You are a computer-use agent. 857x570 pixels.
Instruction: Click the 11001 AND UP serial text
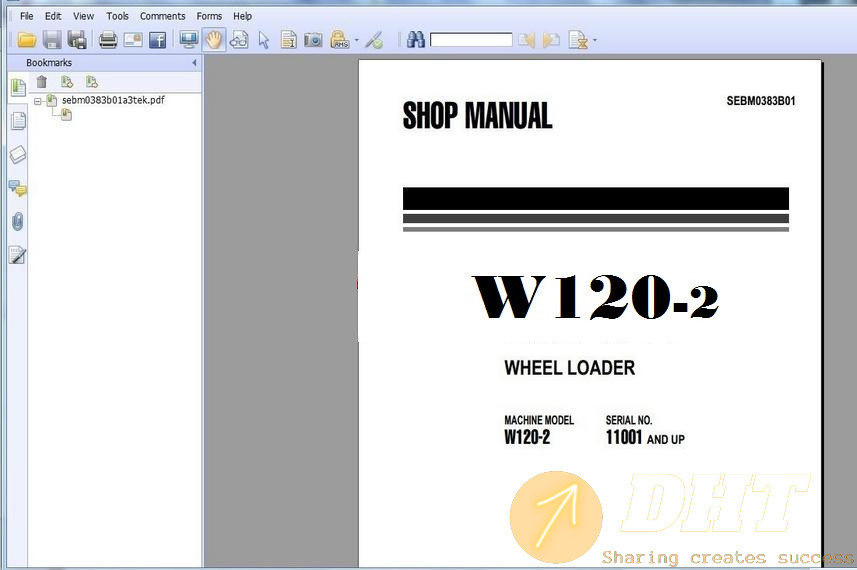[645, 438]
